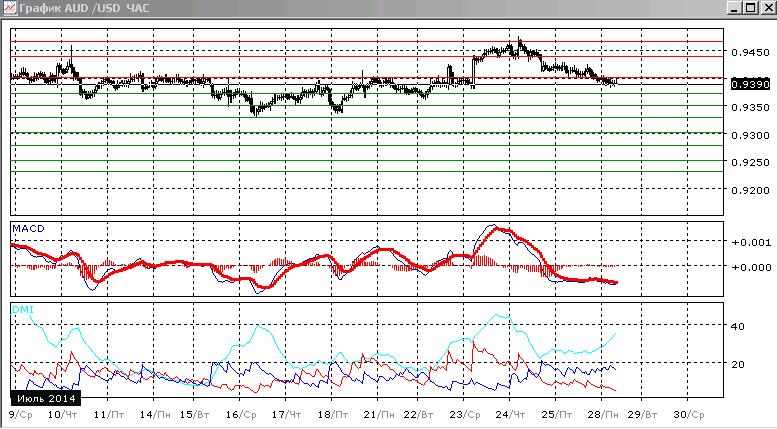The width and height of the screenshot is (777, 429).
Task: Click the date label 29/Вт
Action: point(643,415)
